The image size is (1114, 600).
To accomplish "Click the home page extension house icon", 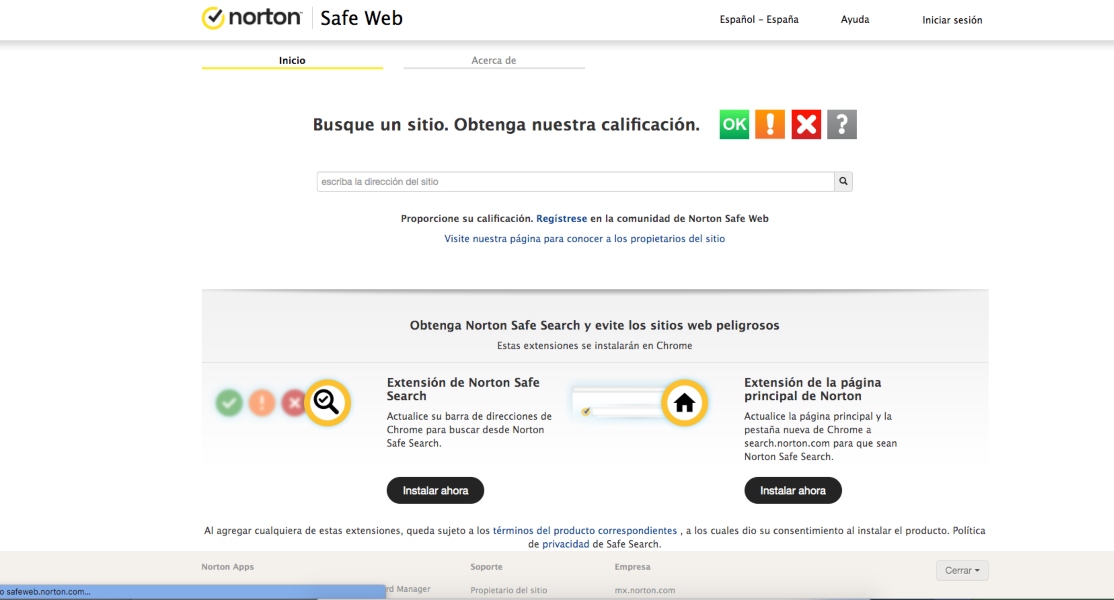I will click(685, 403).
